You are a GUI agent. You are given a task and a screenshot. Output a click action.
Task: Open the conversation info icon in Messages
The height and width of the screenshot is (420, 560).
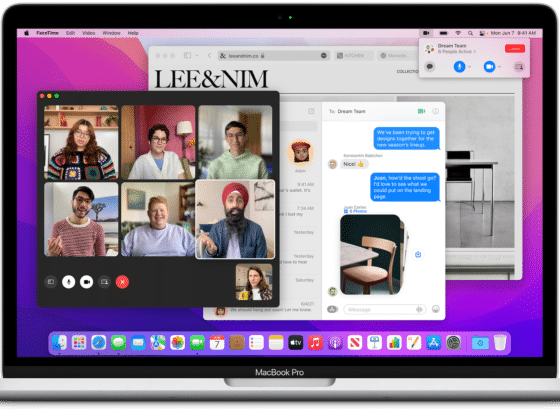pos(435,111)
